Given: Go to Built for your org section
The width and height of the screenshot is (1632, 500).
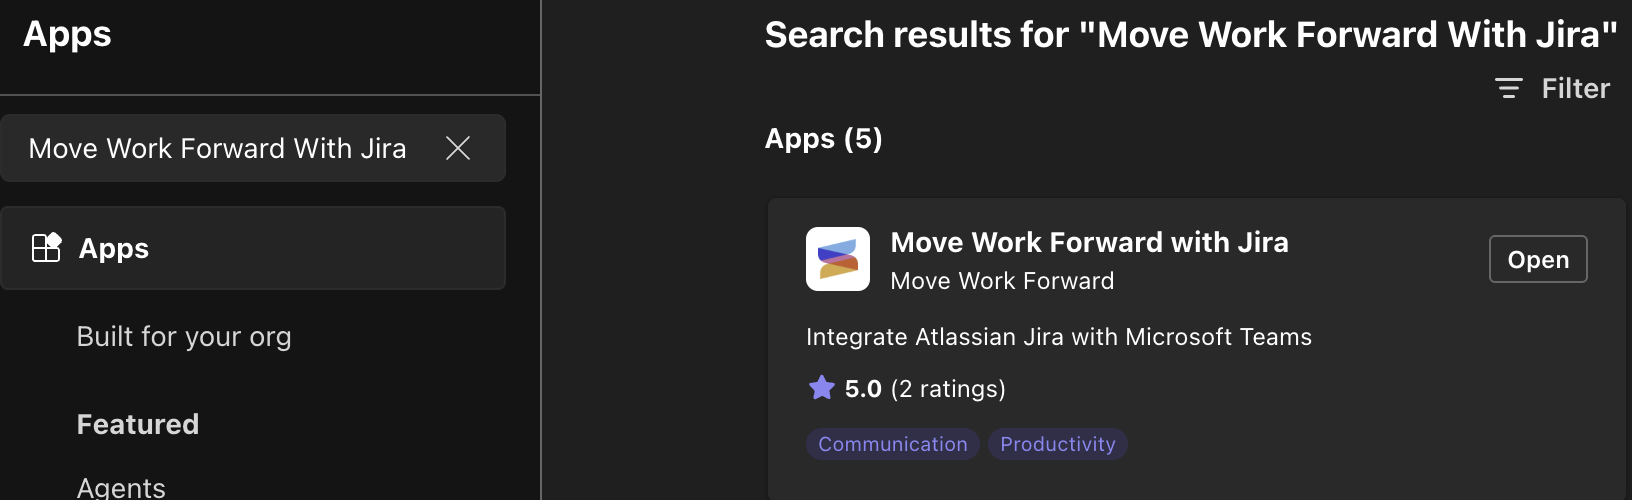Looking at the screenshot, I should (x=184, y=336).
